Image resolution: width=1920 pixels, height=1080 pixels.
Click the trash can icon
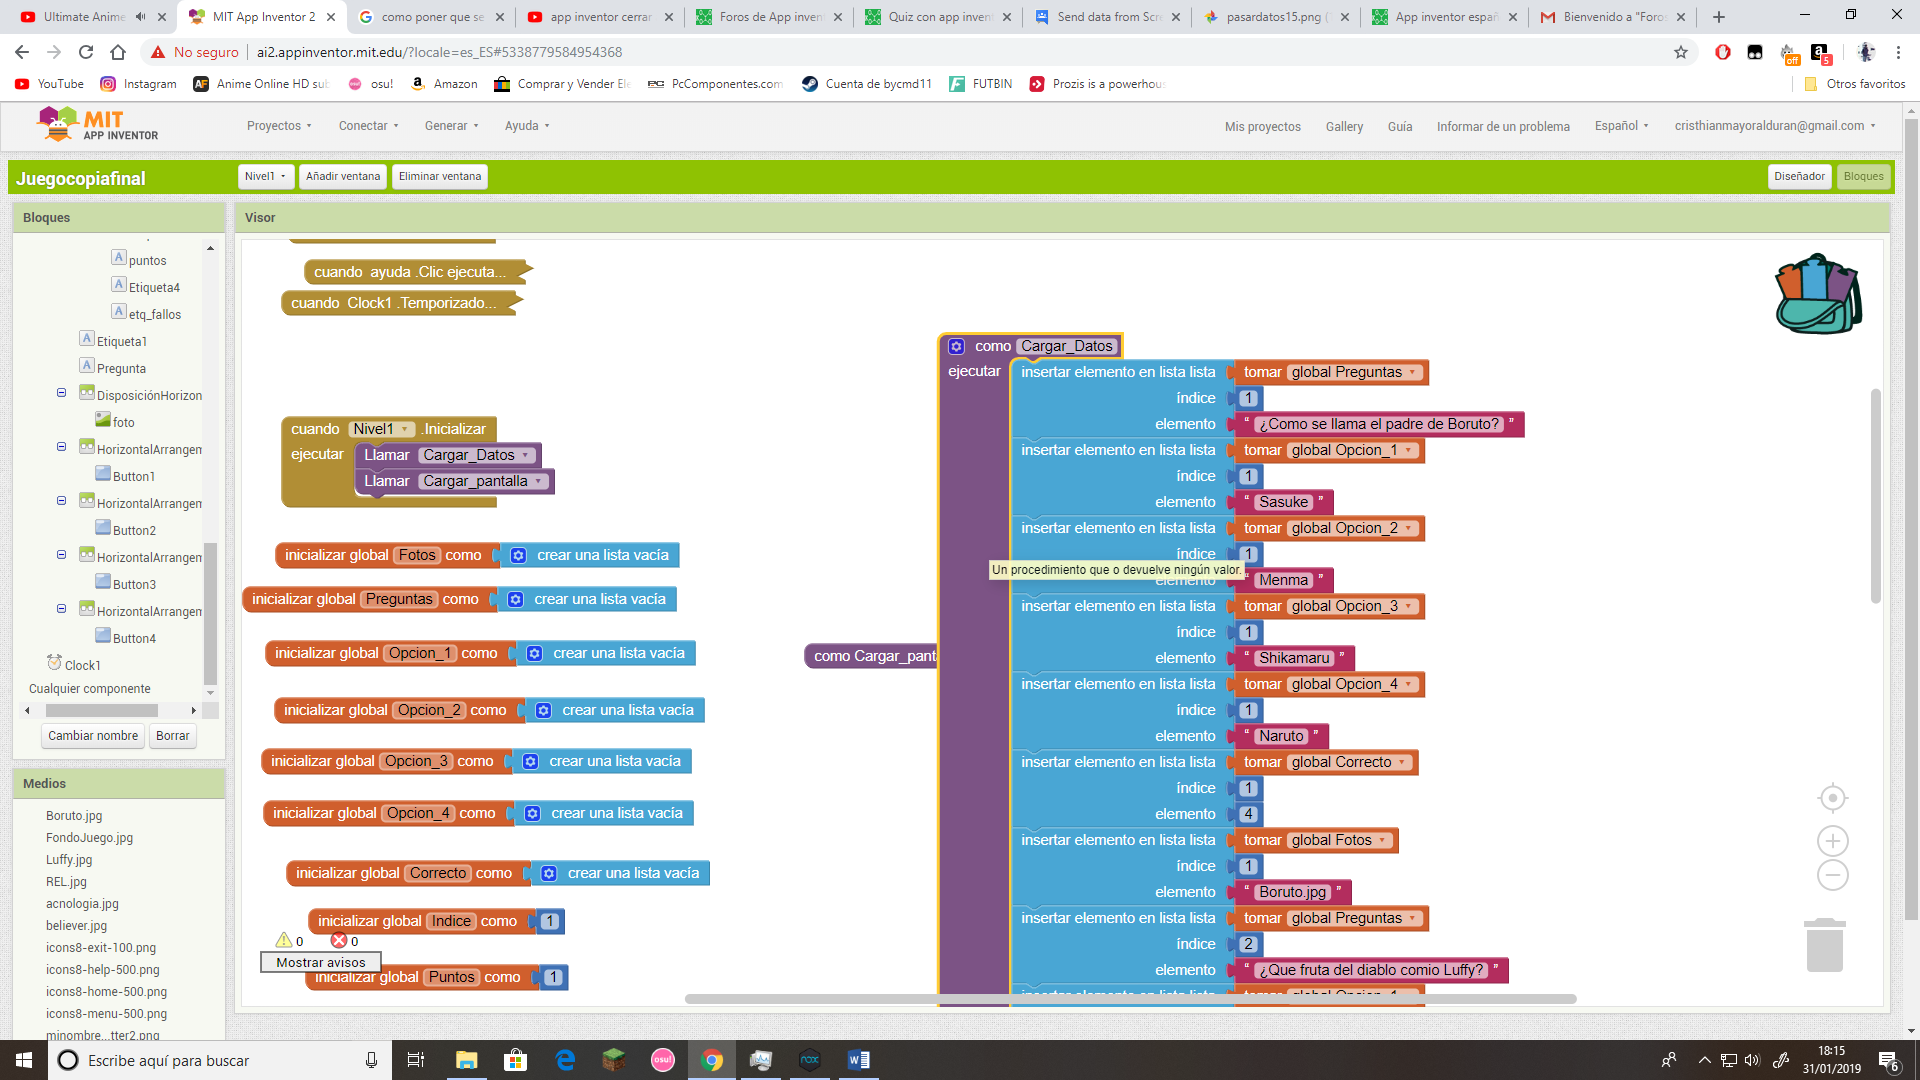1824,945
